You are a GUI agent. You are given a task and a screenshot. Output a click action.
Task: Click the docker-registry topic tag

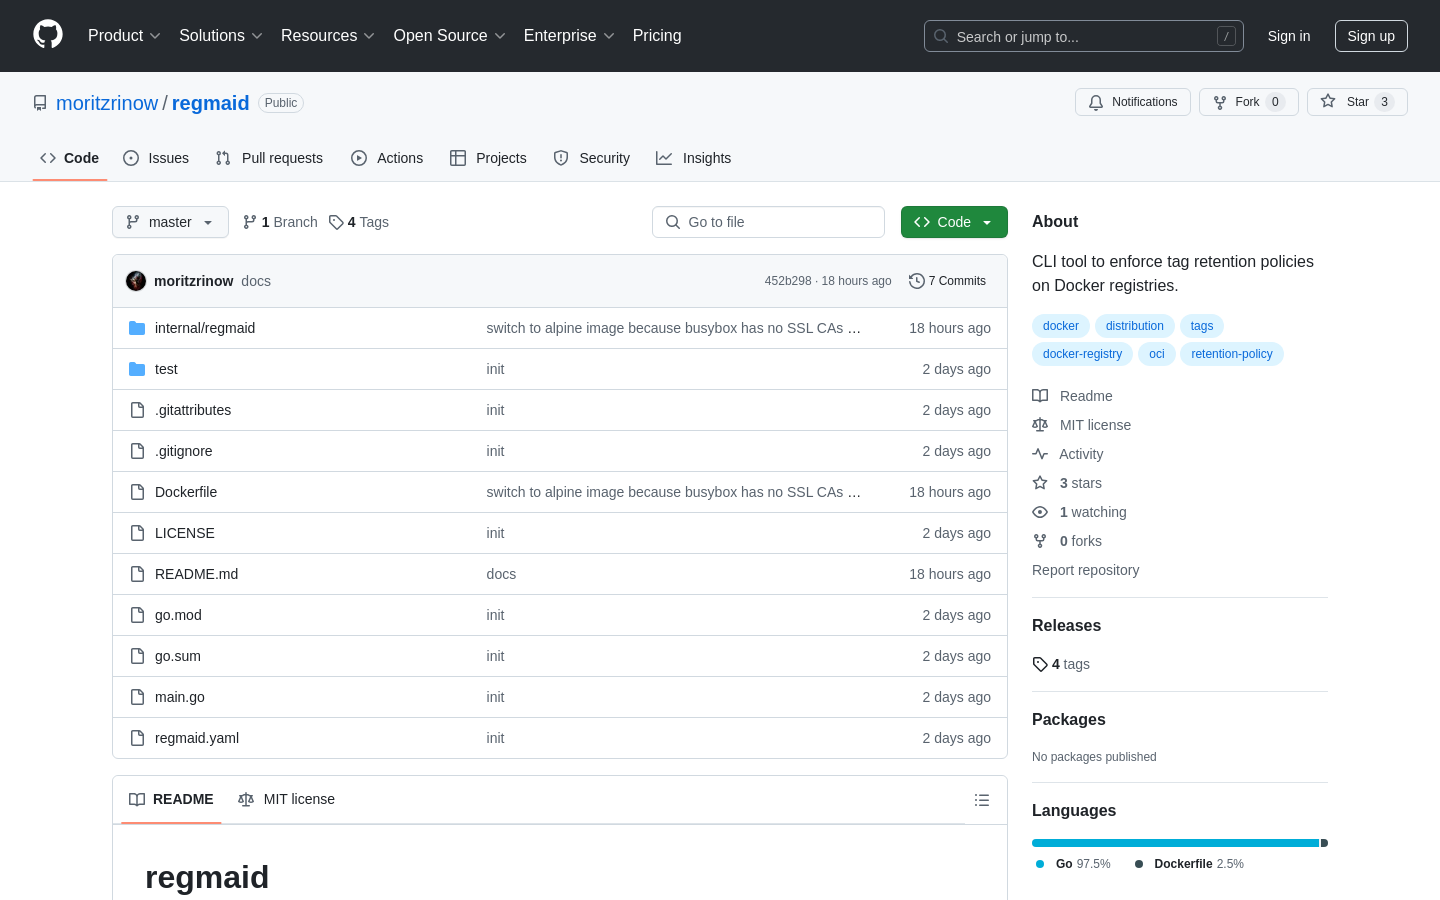click(x=1082, y=354)
